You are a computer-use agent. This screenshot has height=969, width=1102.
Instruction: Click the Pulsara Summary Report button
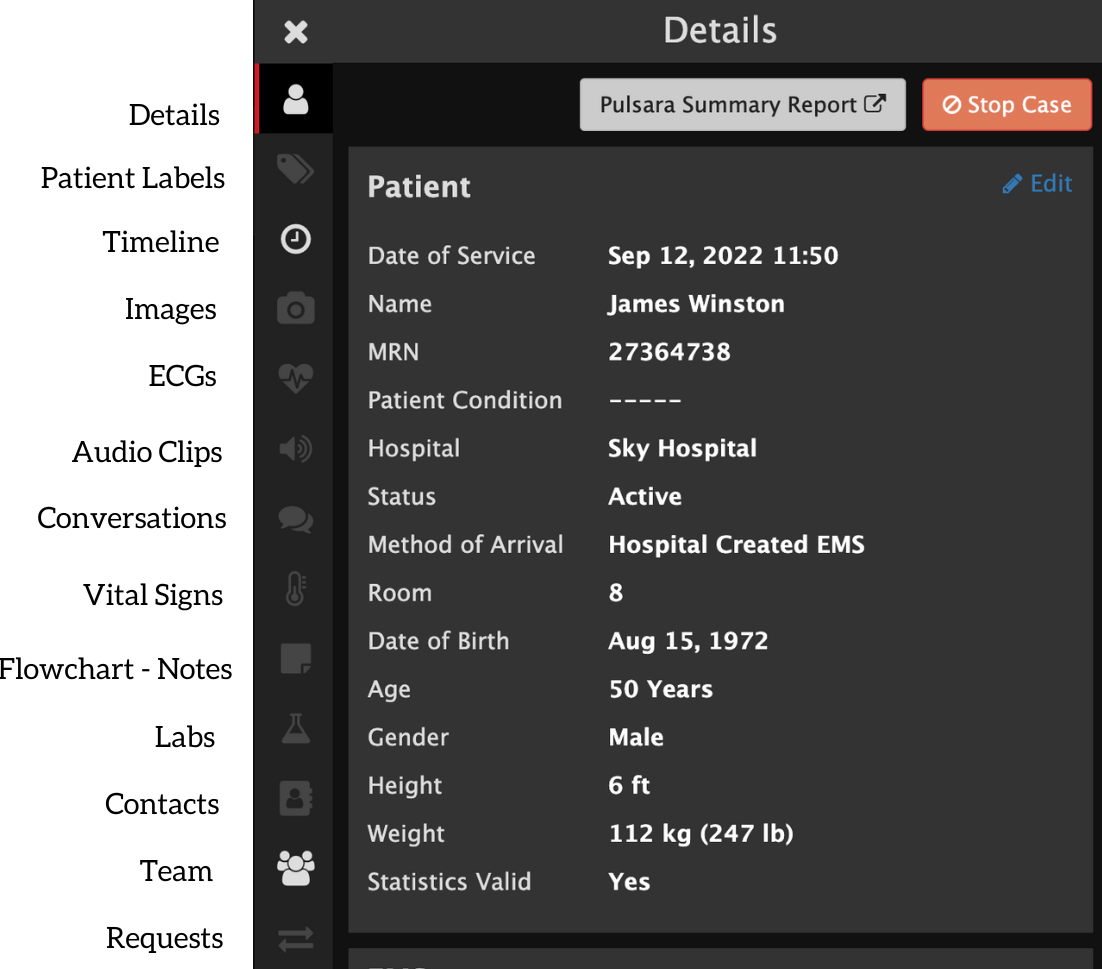click(x=742, y=105)
